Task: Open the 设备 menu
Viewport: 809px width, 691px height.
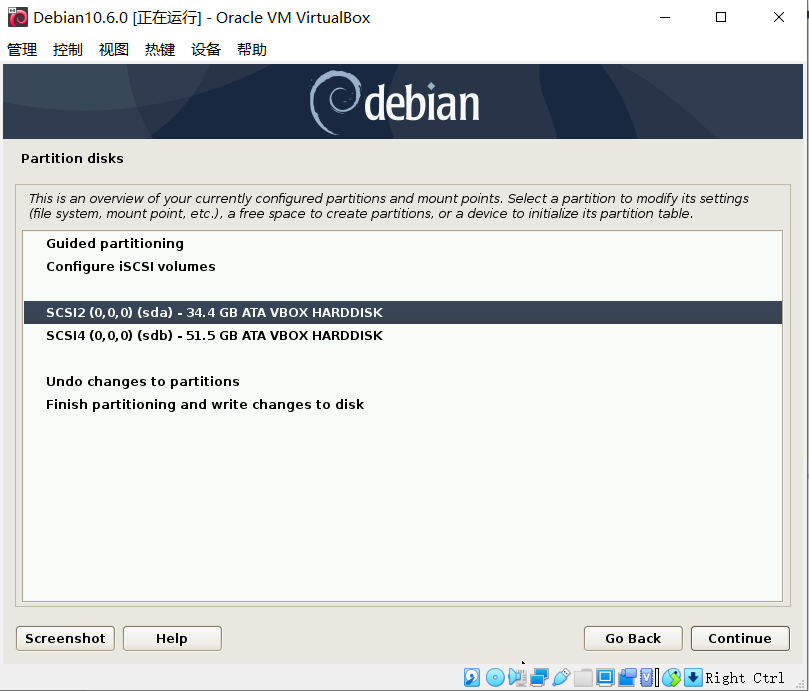Action: coord(205,48)
